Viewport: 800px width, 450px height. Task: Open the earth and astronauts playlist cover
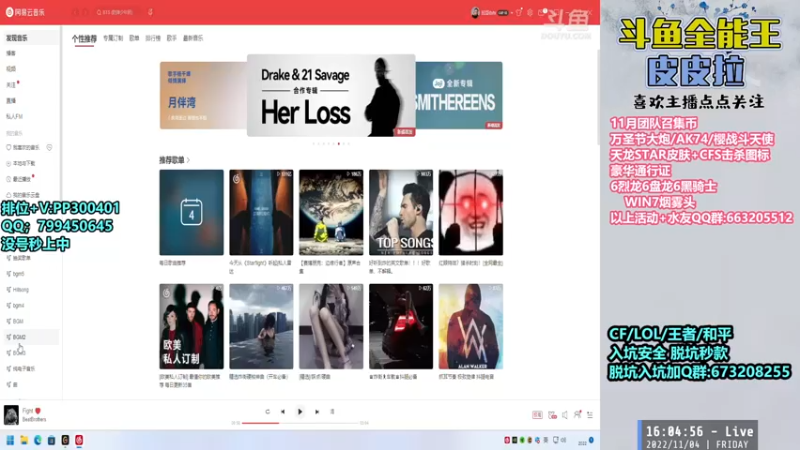(331, 212)
